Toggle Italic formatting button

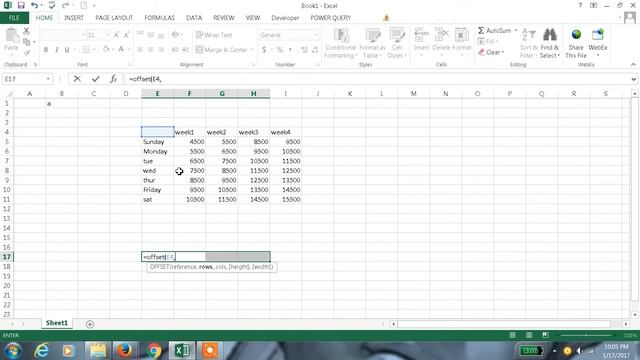[x=56, y=50]
